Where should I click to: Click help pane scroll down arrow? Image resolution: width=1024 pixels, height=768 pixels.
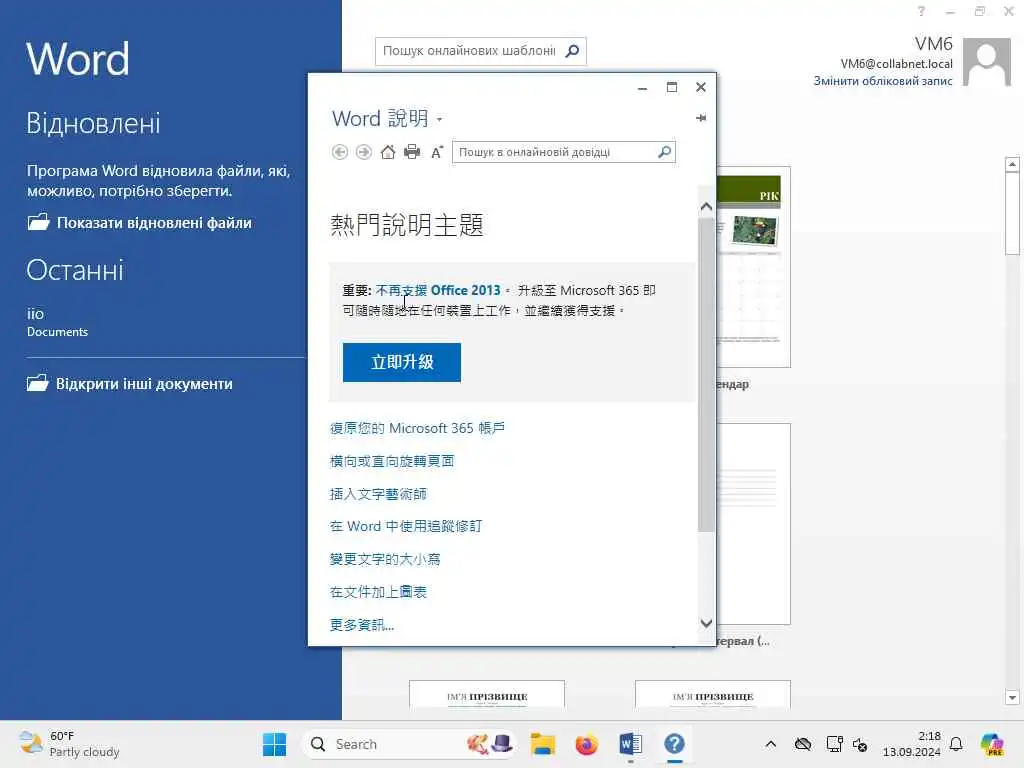706,623
